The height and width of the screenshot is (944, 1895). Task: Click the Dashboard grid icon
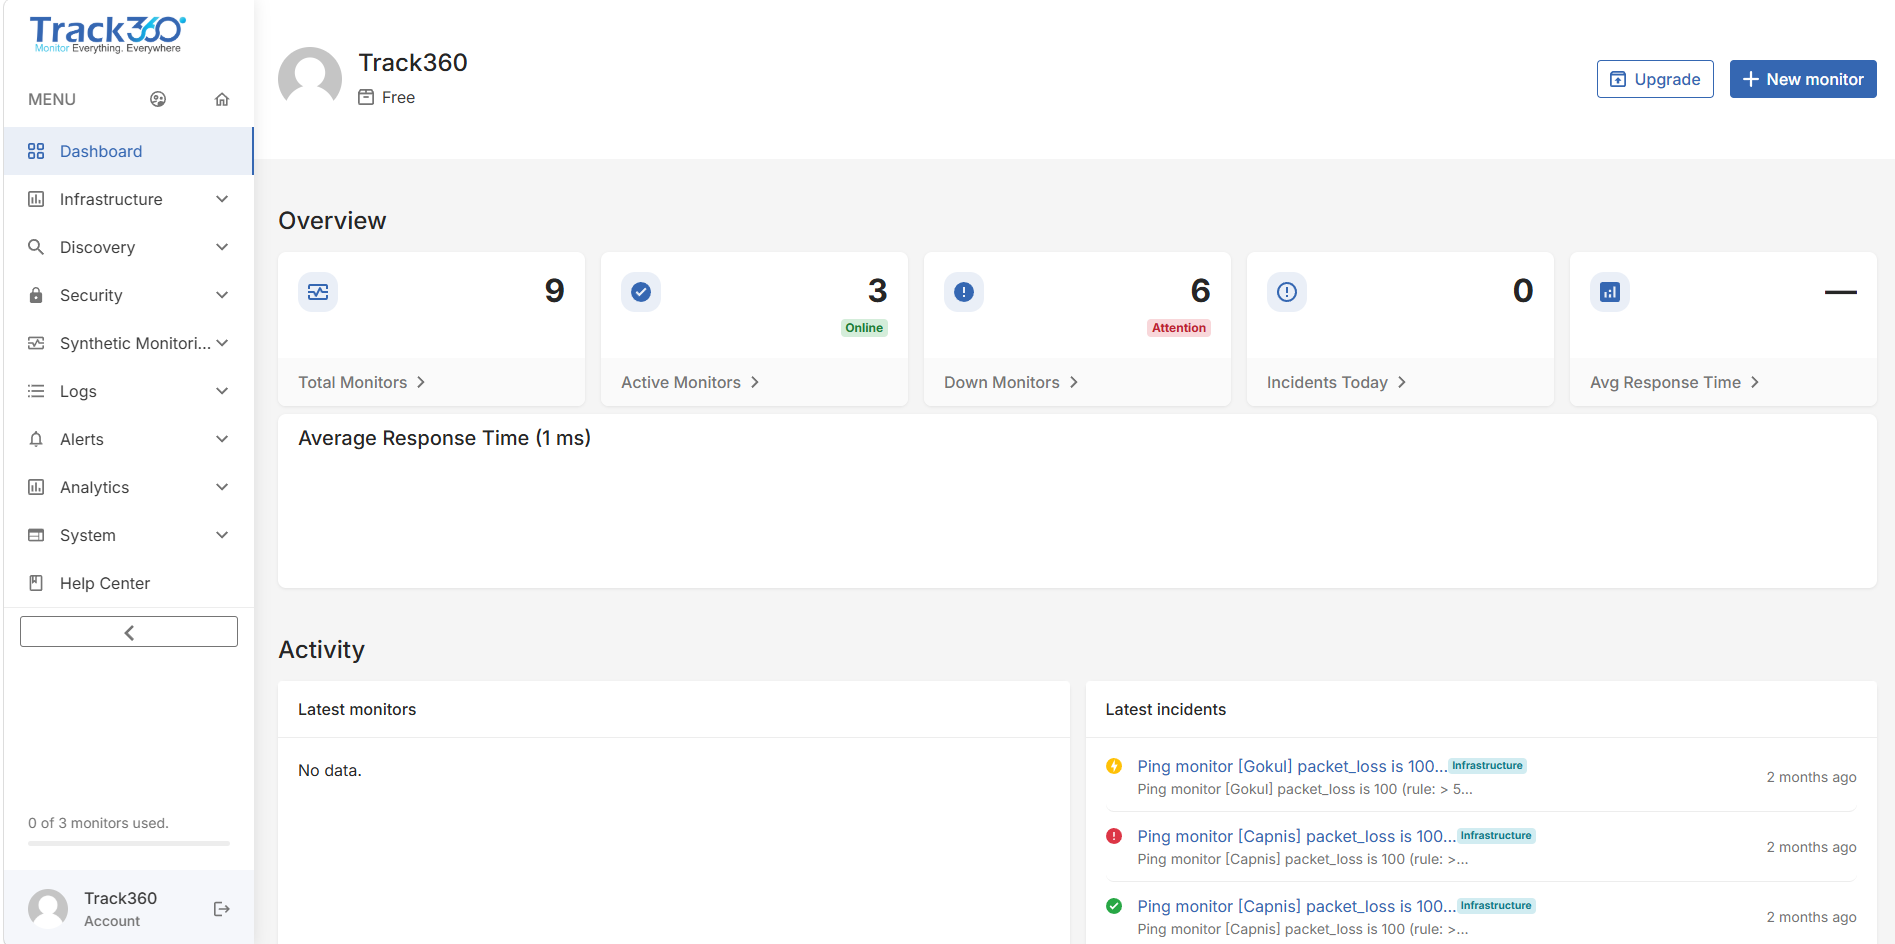click(x=36, y=151)
